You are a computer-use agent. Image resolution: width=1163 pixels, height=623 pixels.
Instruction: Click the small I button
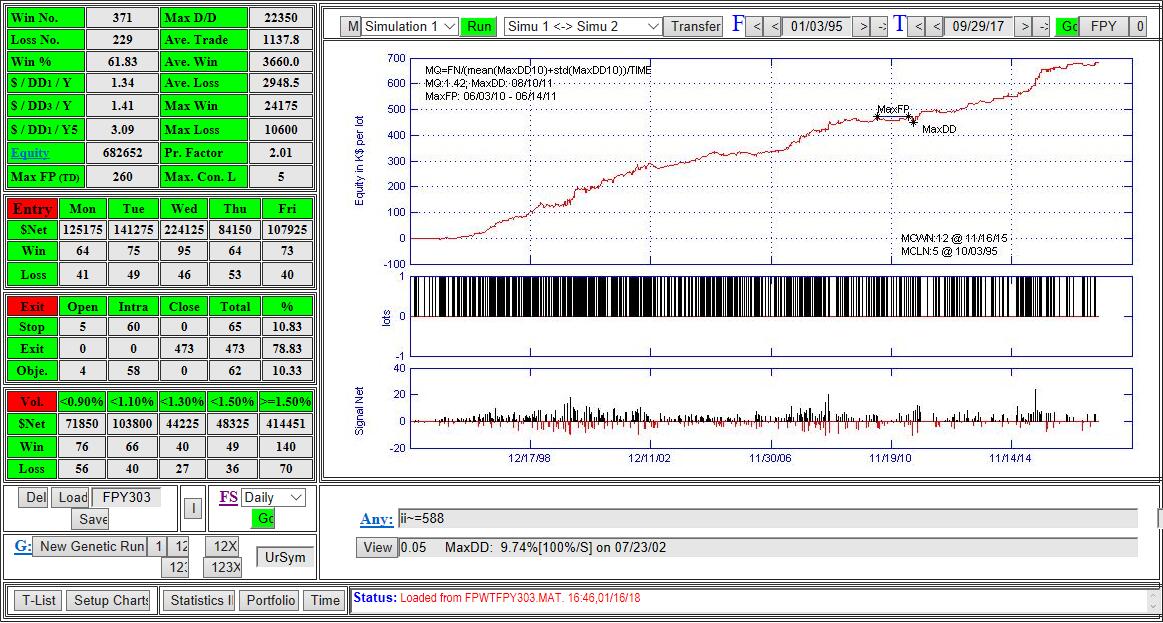pyautogui.click(x=192, y=509)
